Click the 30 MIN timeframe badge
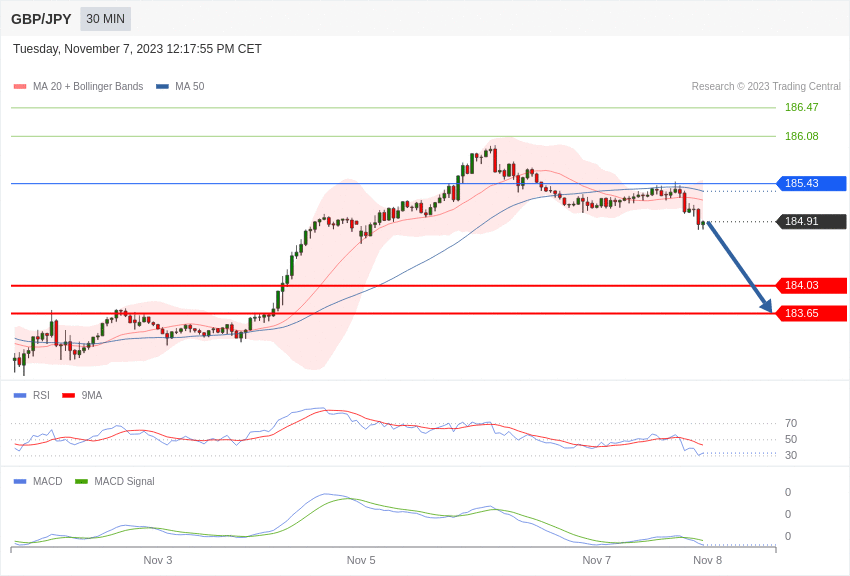Screen dimensions: 850x576 pos(106,19)
